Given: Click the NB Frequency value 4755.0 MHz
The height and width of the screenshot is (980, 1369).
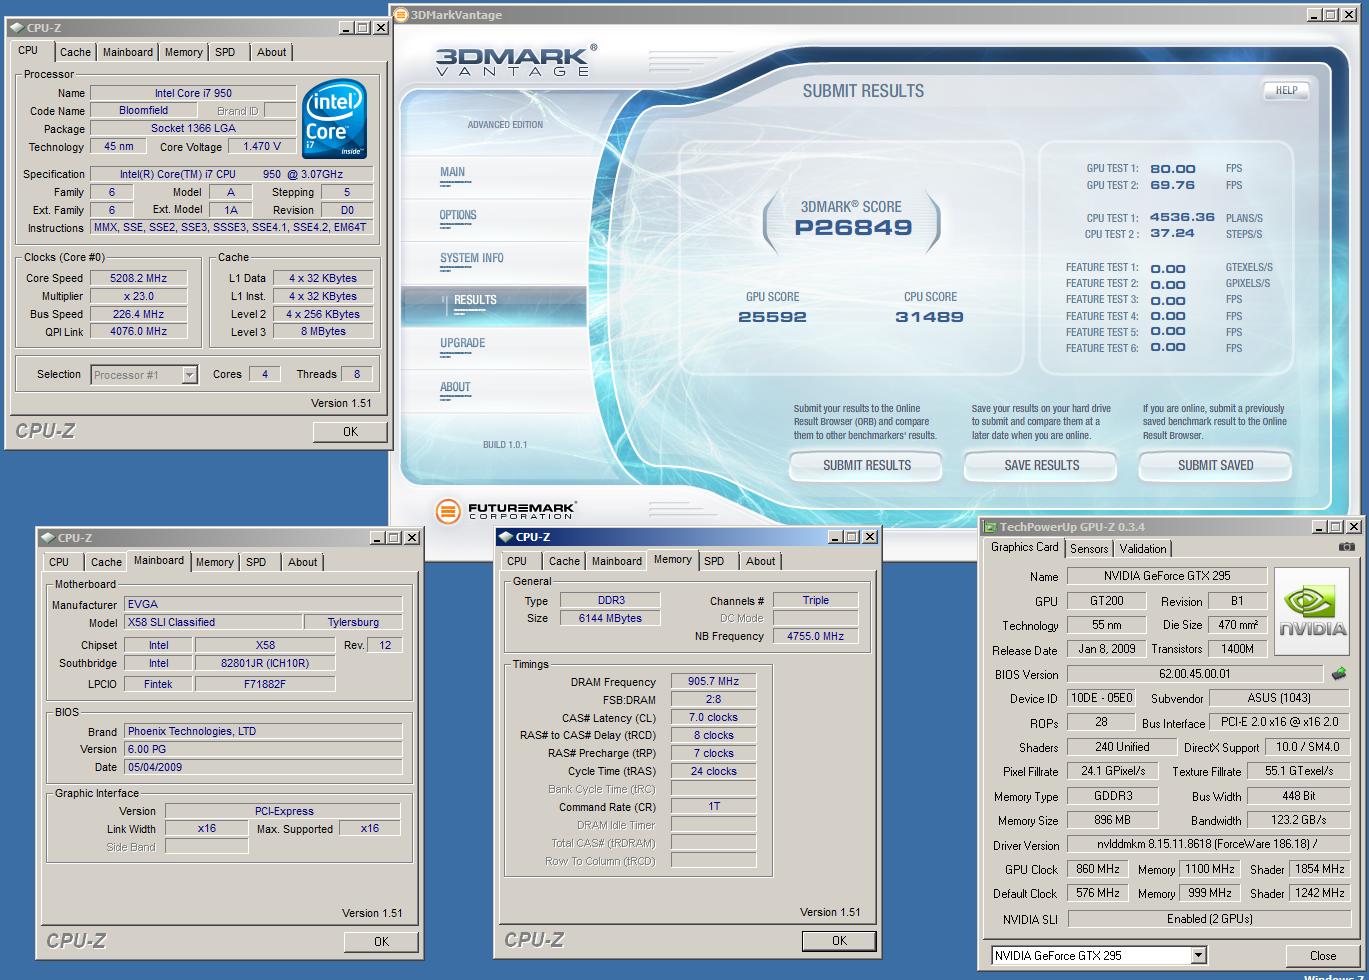Looking at the screenshot, I should pyautogui.click(x=815, y=636).
